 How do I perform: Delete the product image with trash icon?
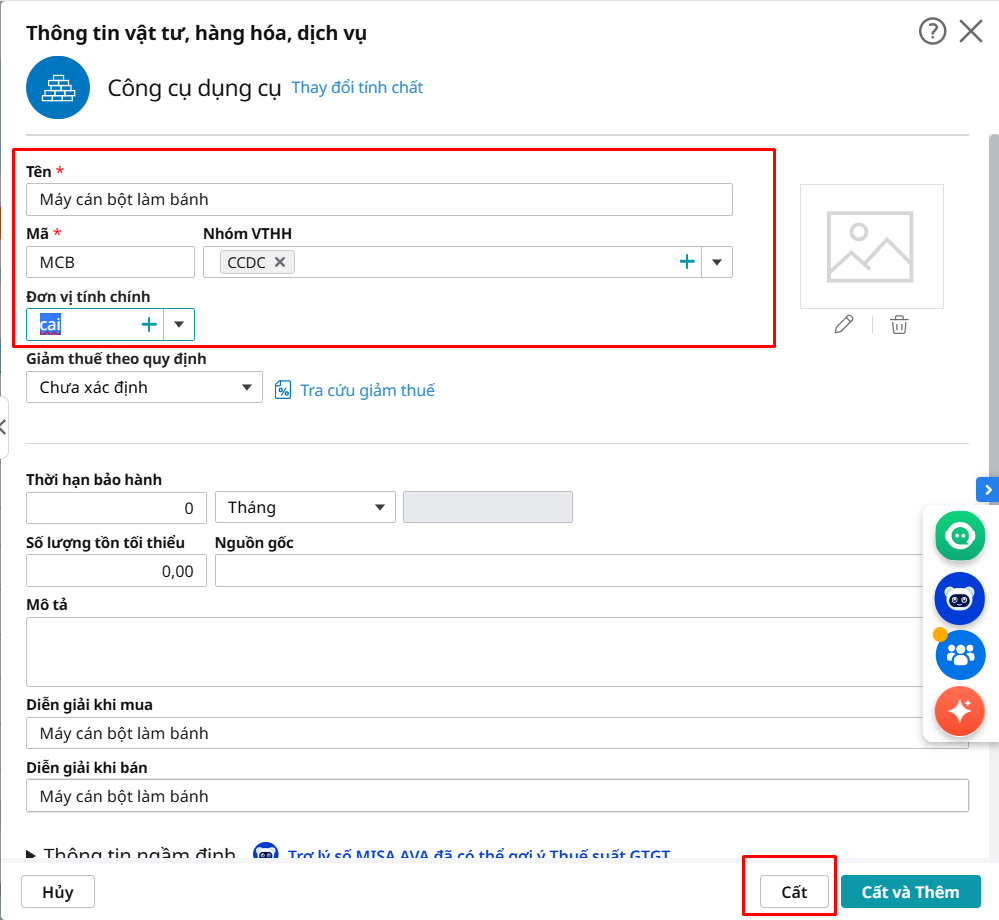[x=899, y=324]
